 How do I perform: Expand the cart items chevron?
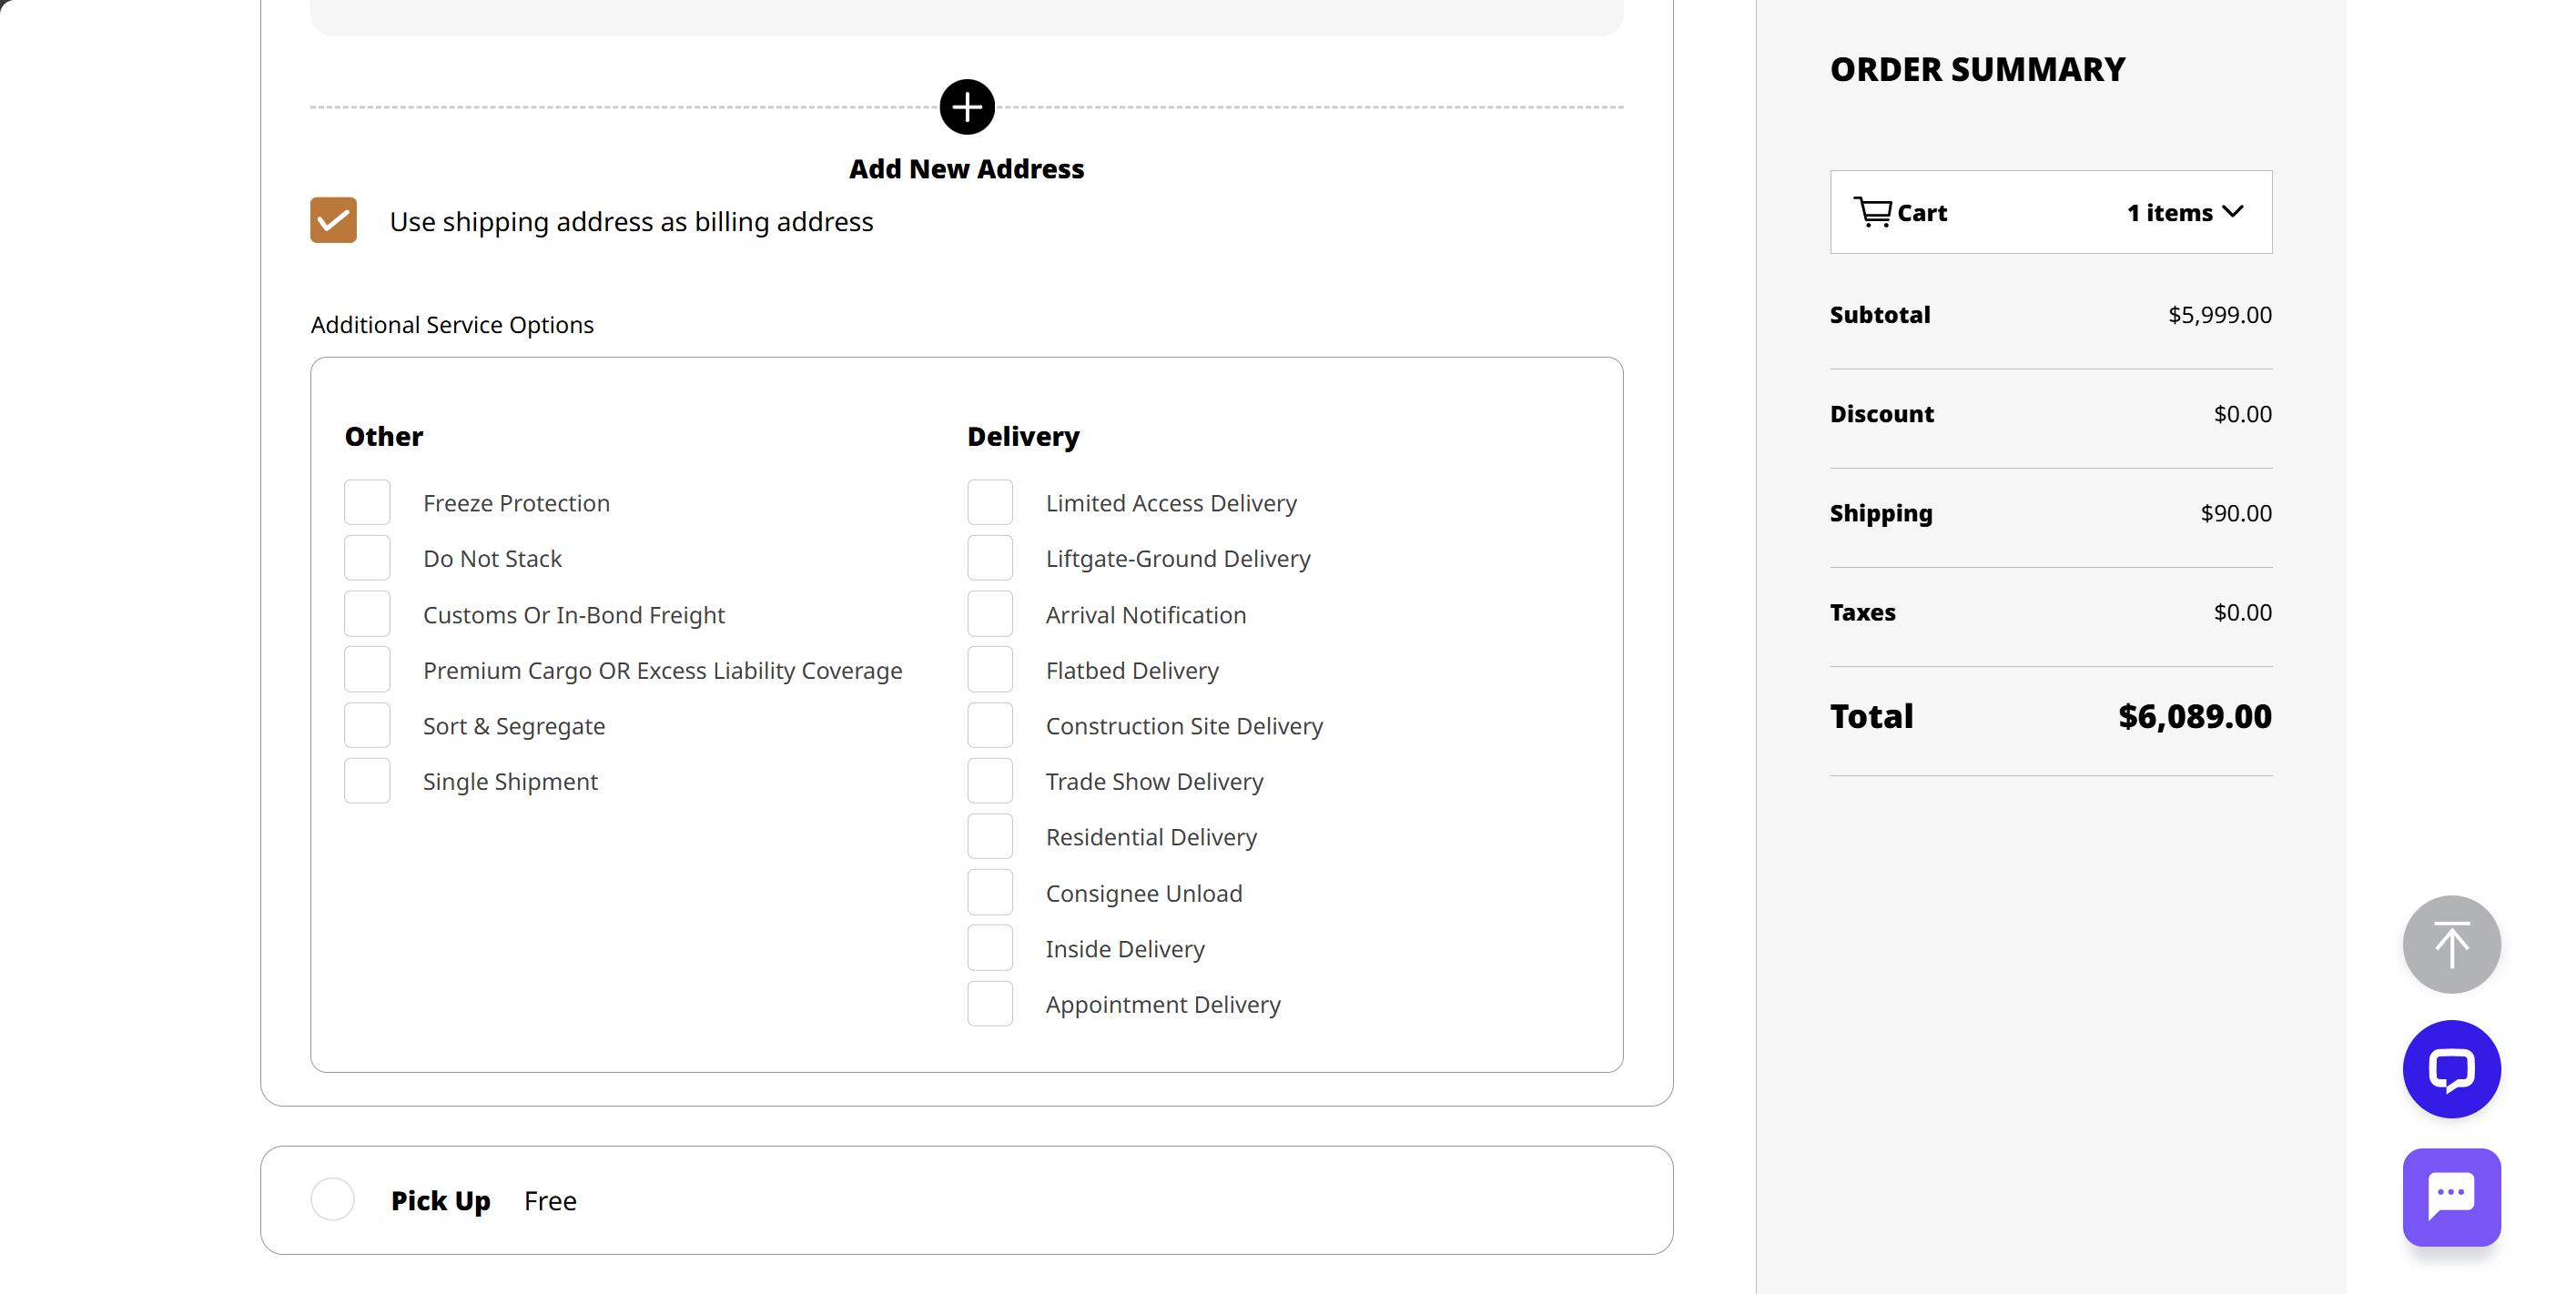[2232, 212]
